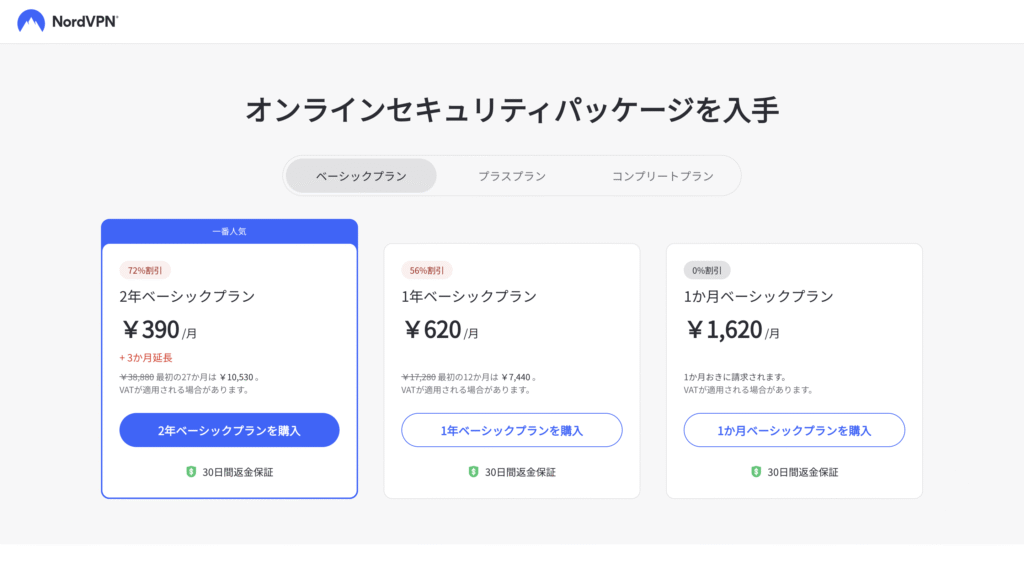Click the 0%割引 badge

click(707, 270)
